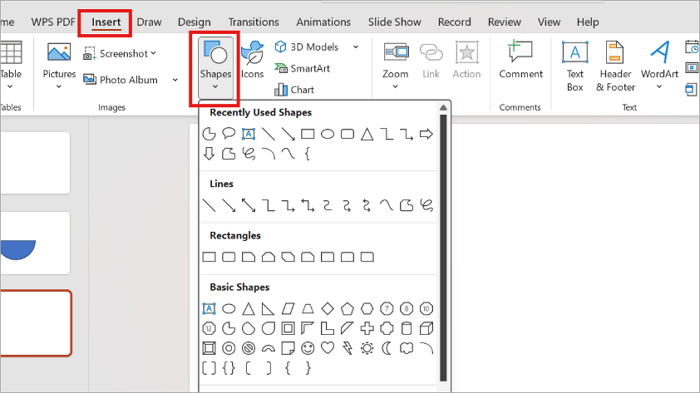Choose the freeform shape in Lines section
The image size is (700, 393).
[406, 205]
